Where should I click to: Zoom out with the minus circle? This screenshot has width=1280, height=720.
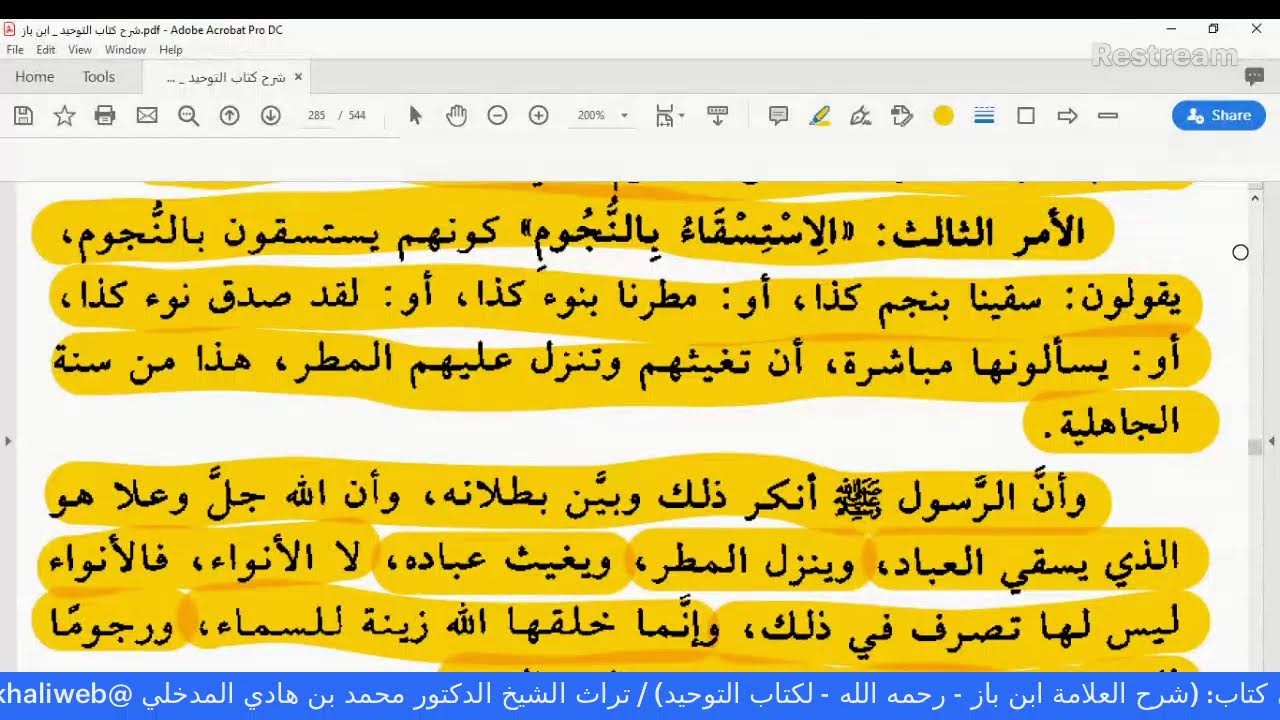pos(497,116)
